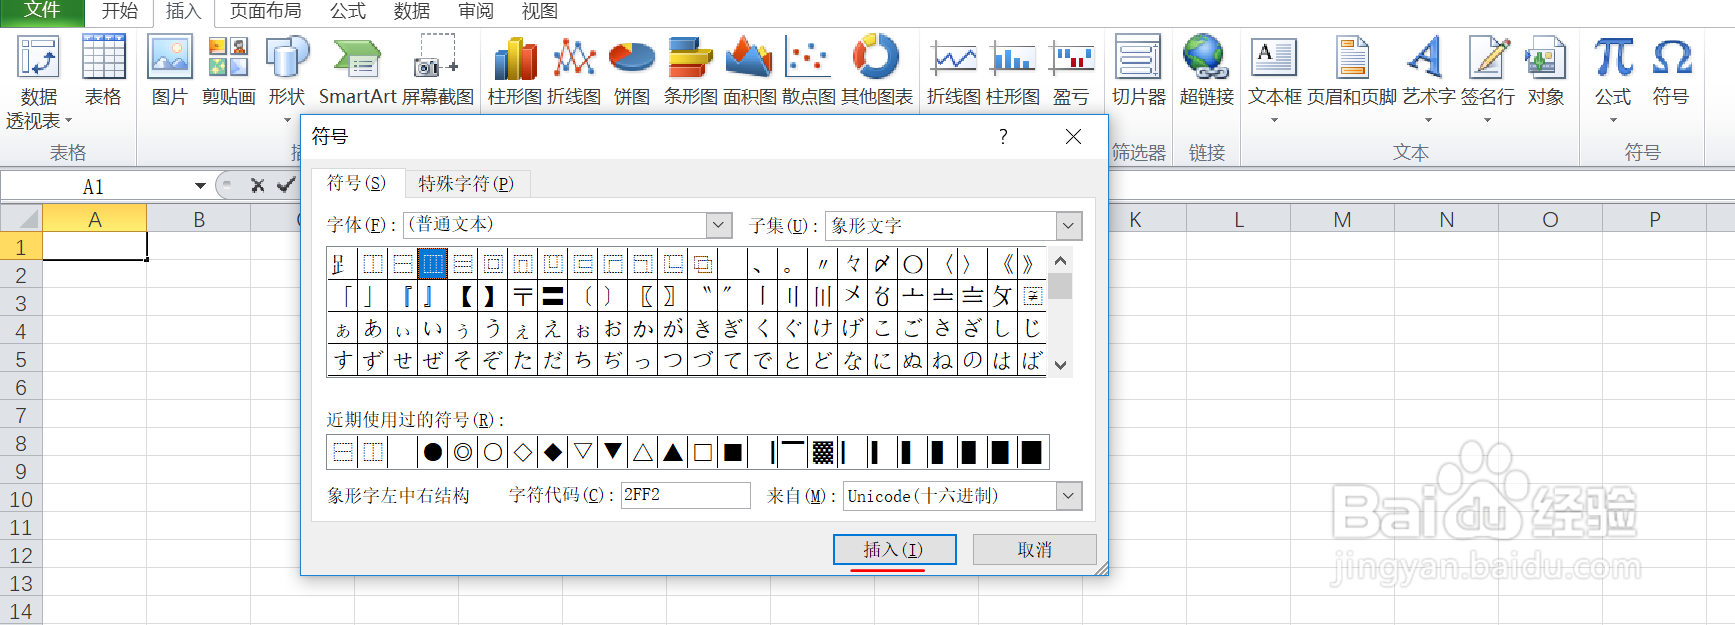
Task: Click the Symbol icon in ribbon
Action: point(1671,70)
